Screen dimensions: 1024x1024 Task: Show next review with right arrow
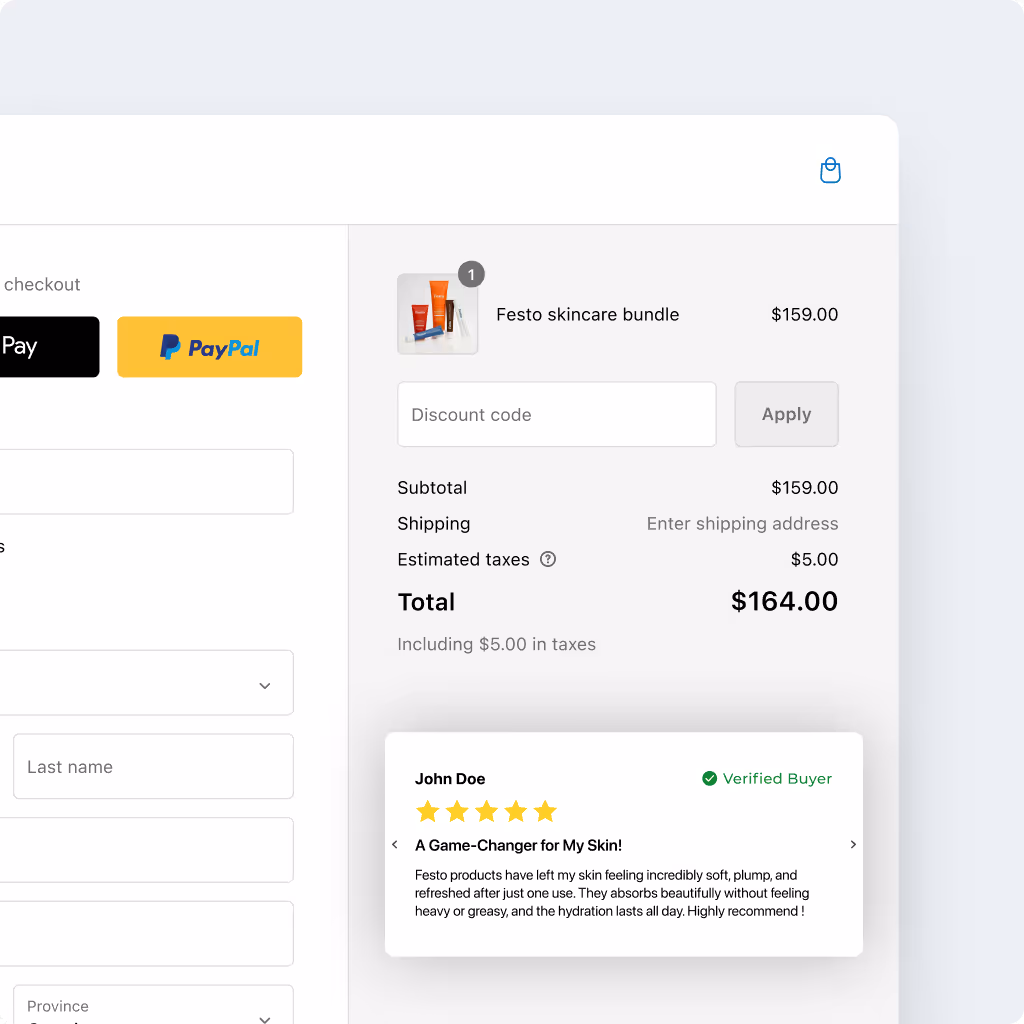tap(853, 844)
